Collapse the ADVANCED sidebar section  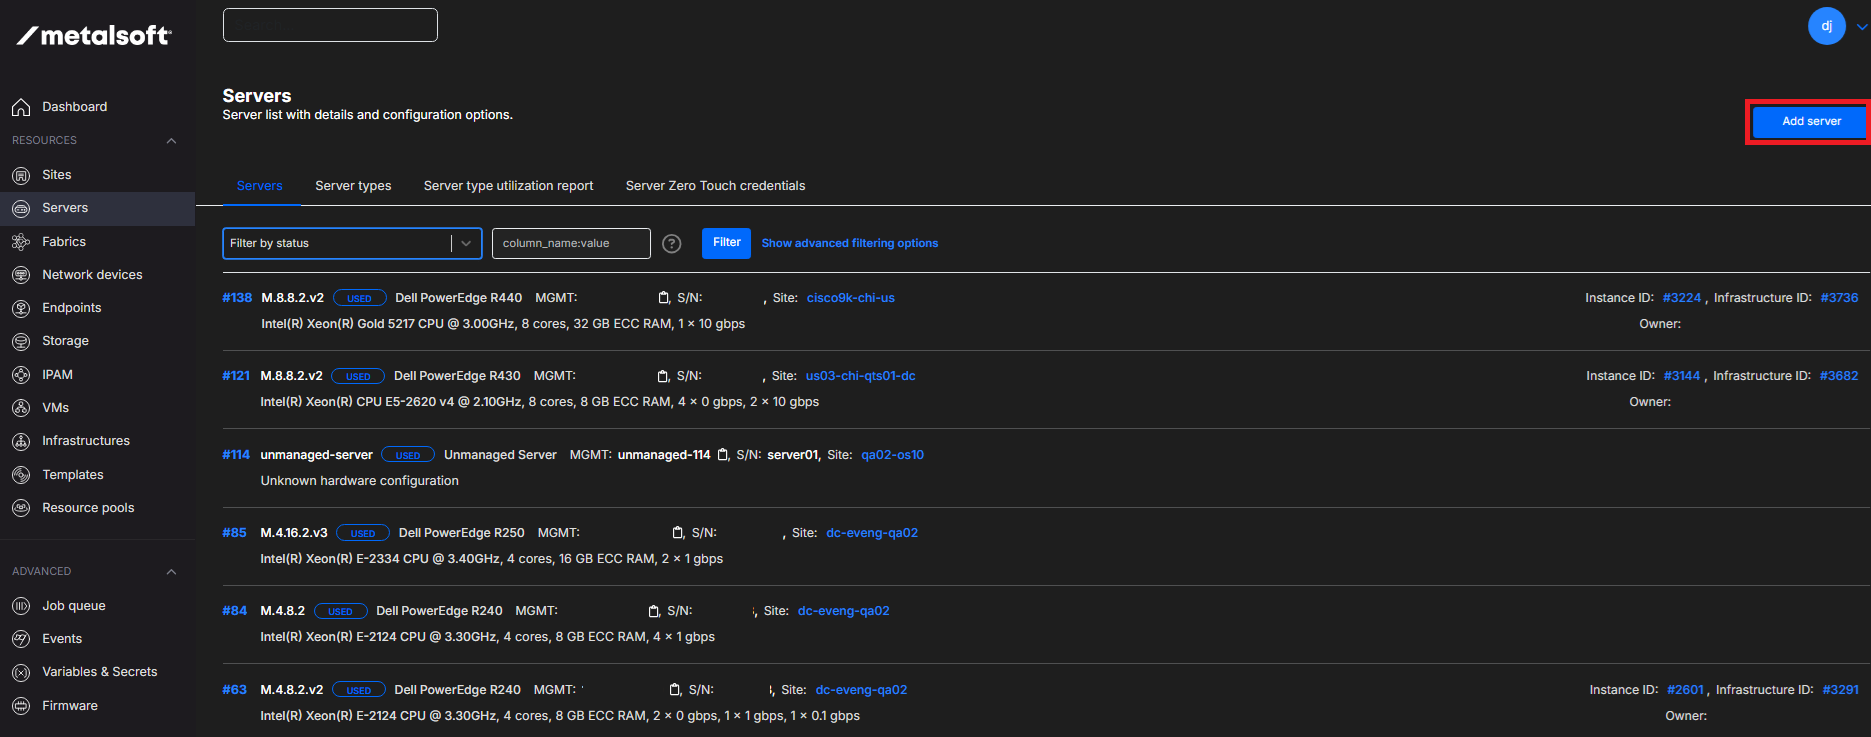click(171, 572)
